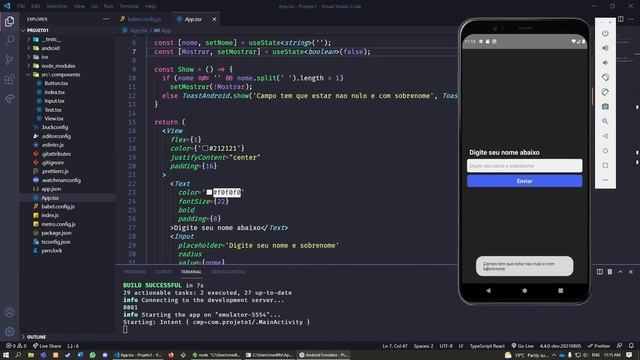Open the editor More Actions ellipsis
Image resolution: width=640 pixels, height=360 pixels.
click(x=631, y=19)
